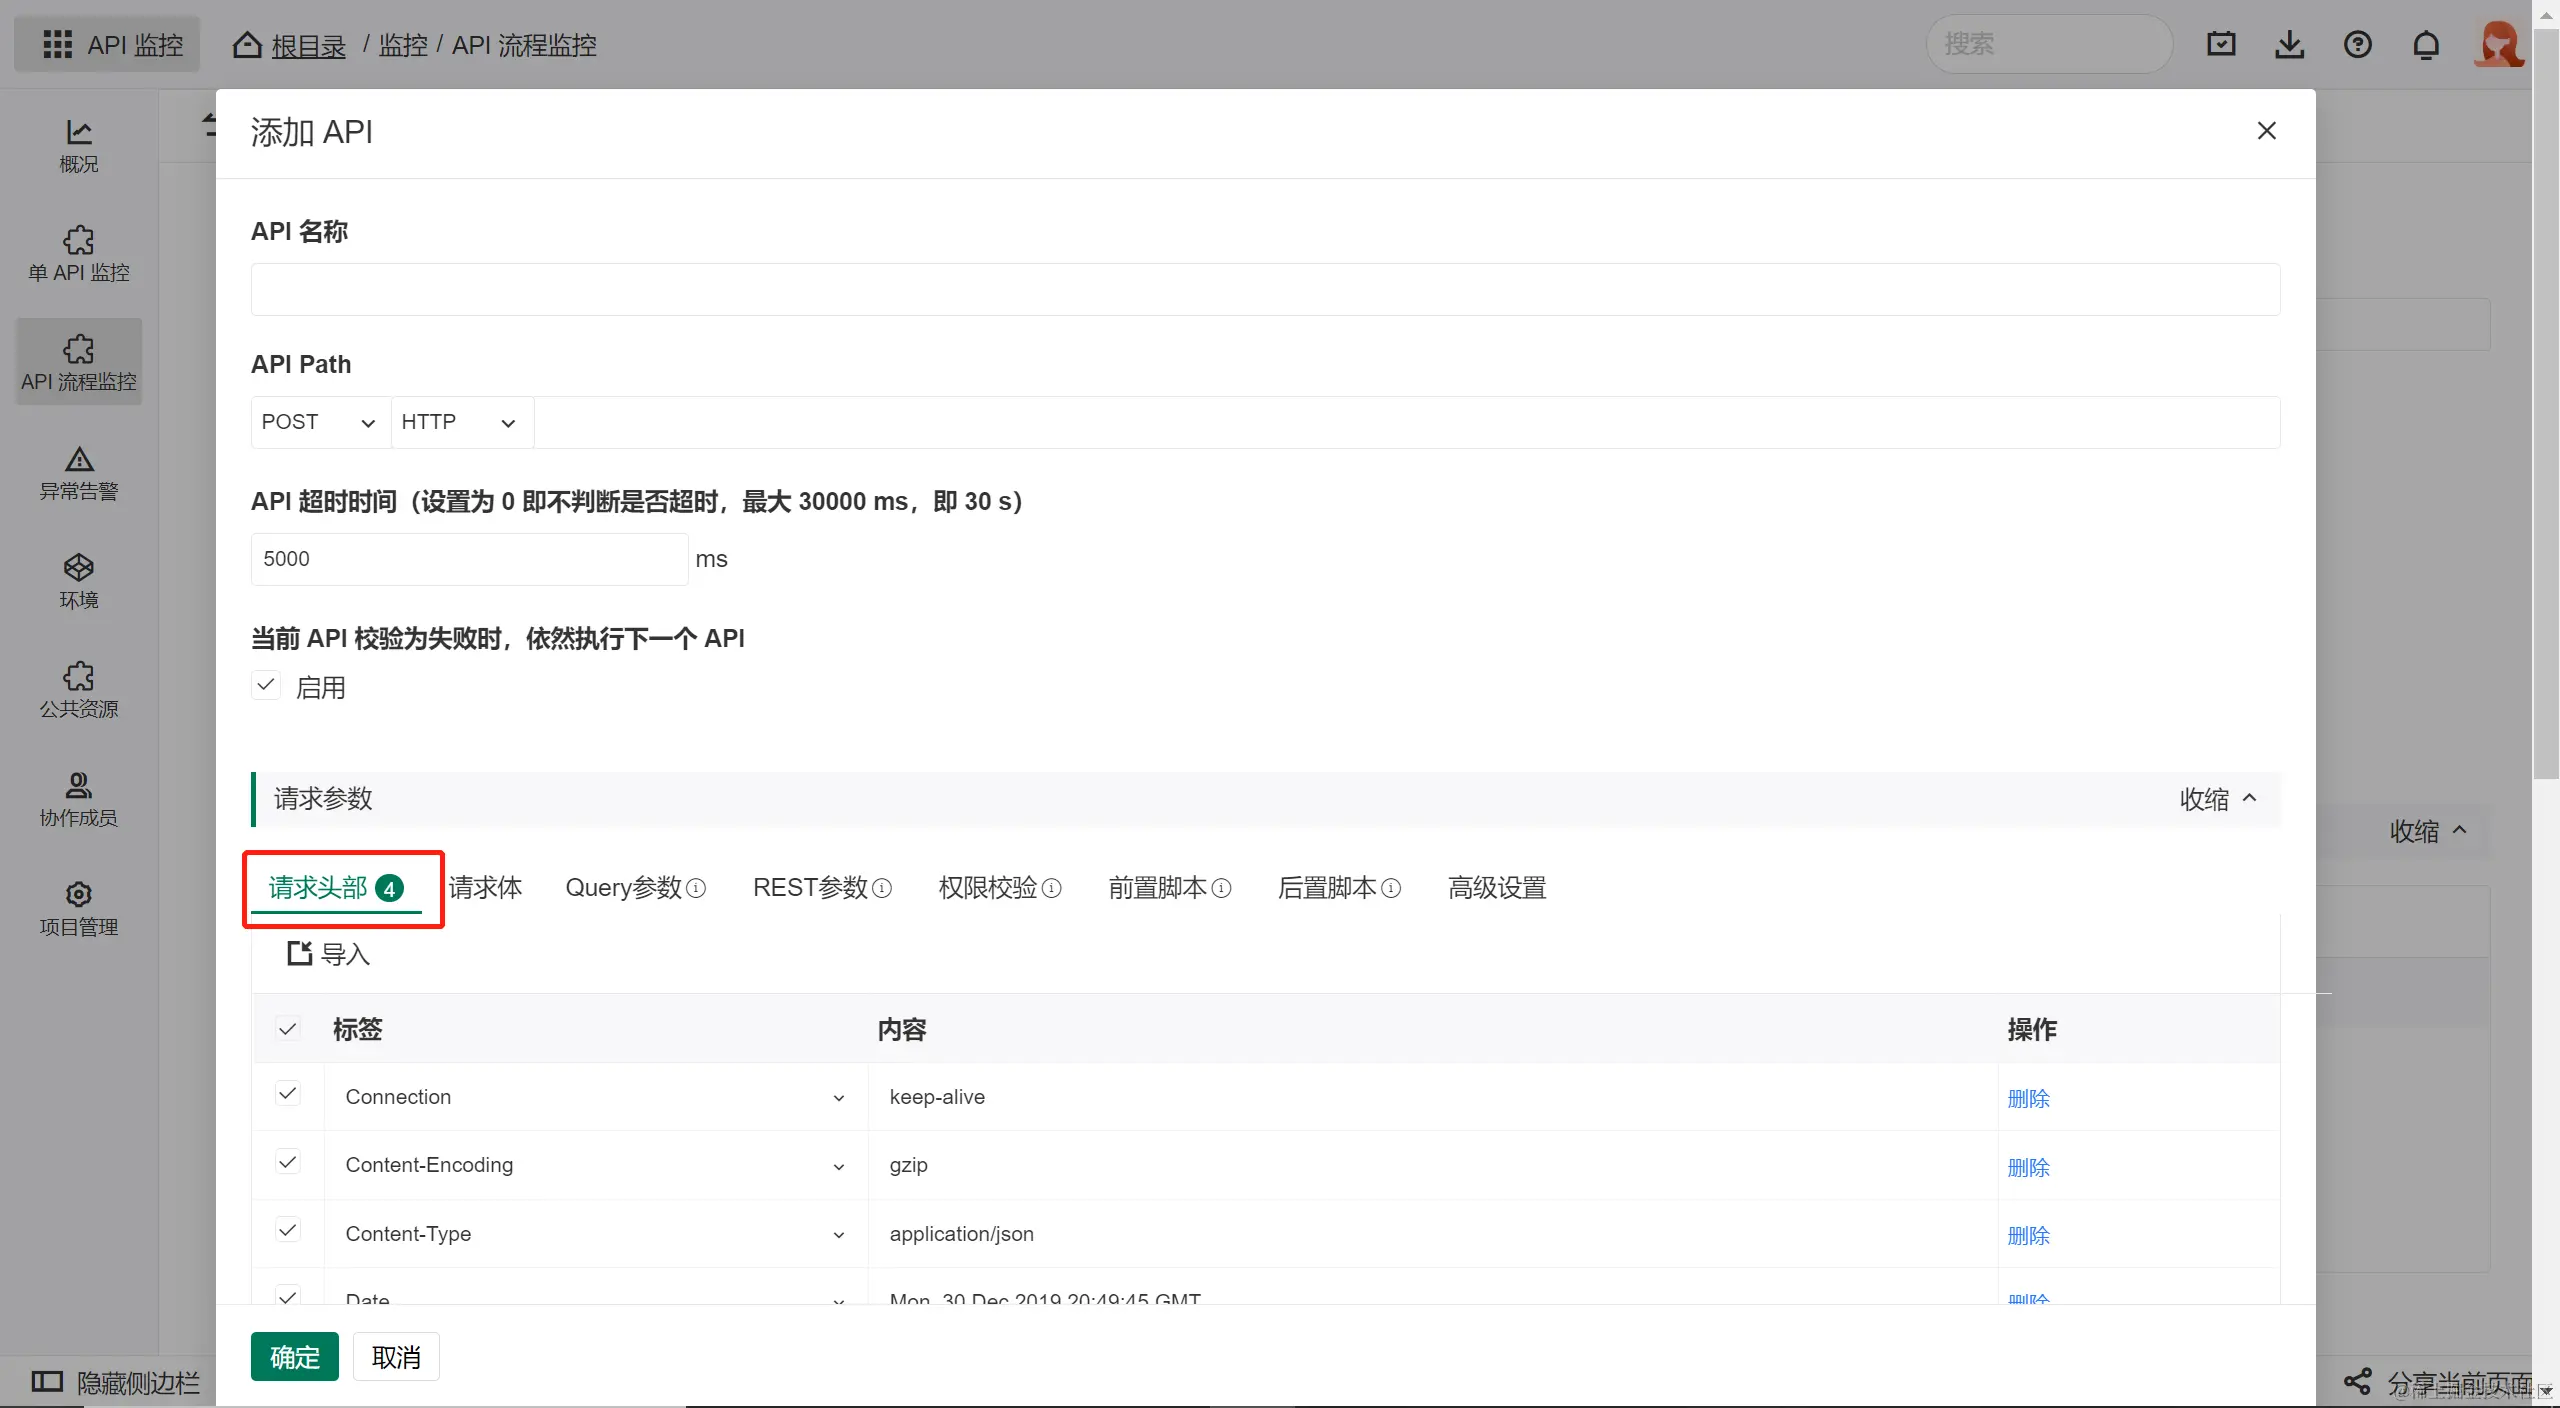Viewport: 2560px width, 1408px height.
Task: Switch to the 高级设置 tab
Action: point(1497,888)
